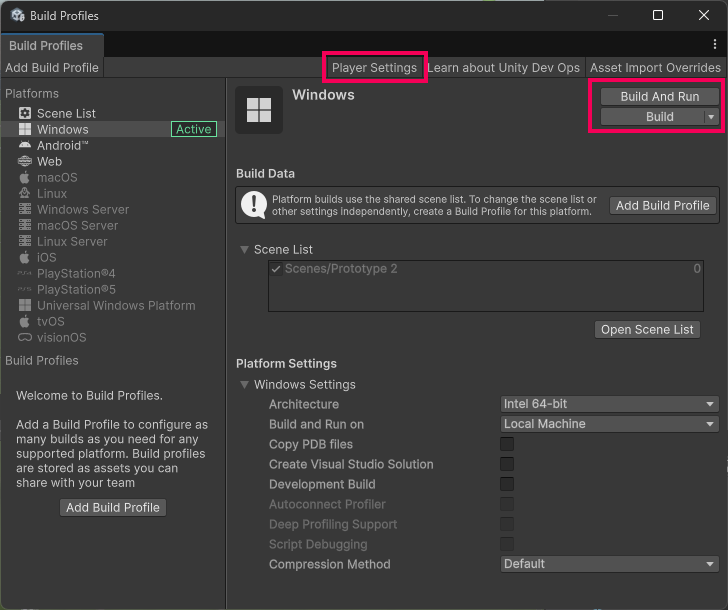
Task: Check Create Visual Studio Solution
Action: [x=507, y=464]
